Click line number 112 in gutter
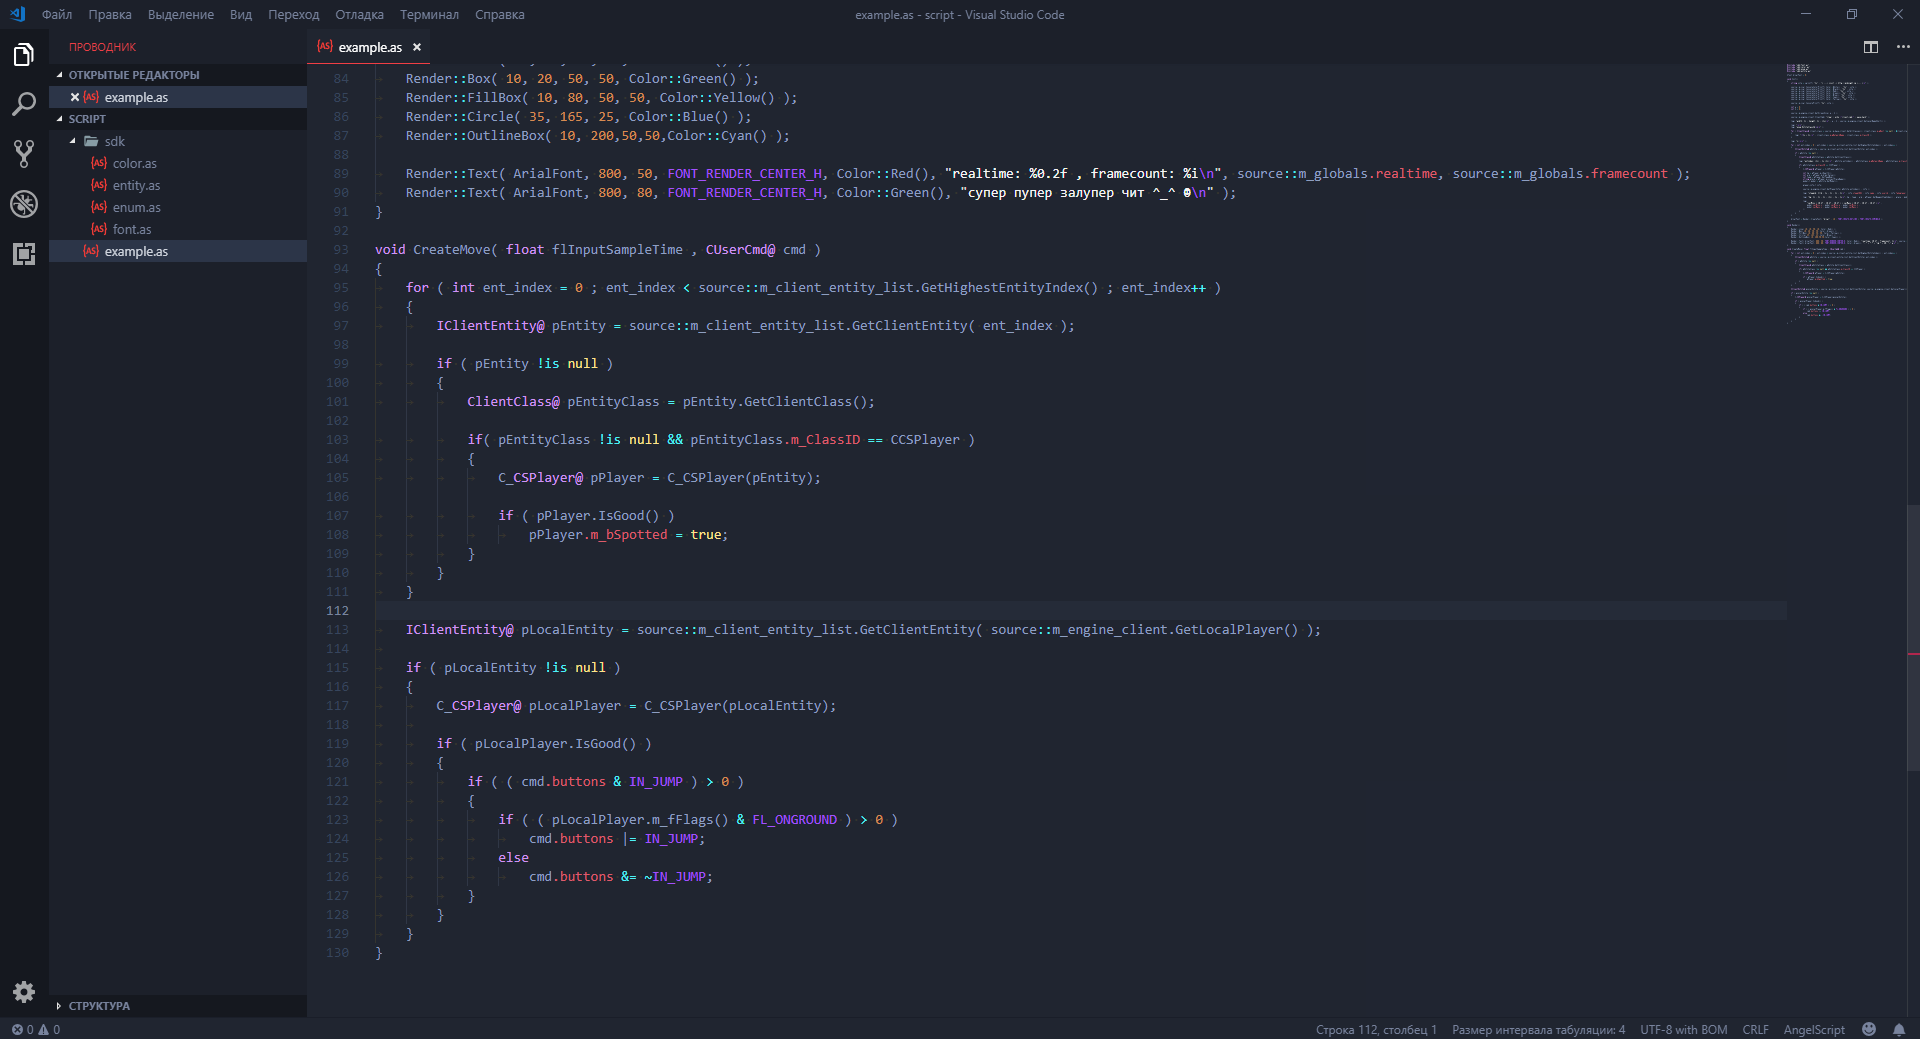Viewport: 1920px width, 1039px height. click(337, 610)
